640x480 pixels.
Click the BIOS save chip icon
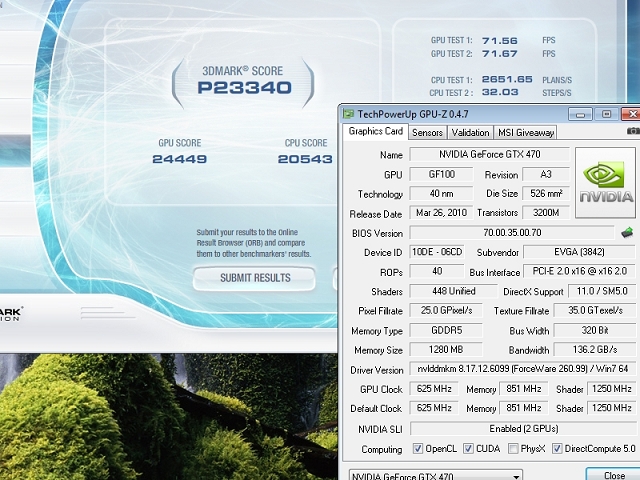pyautogui.click(x=627, y=233)
